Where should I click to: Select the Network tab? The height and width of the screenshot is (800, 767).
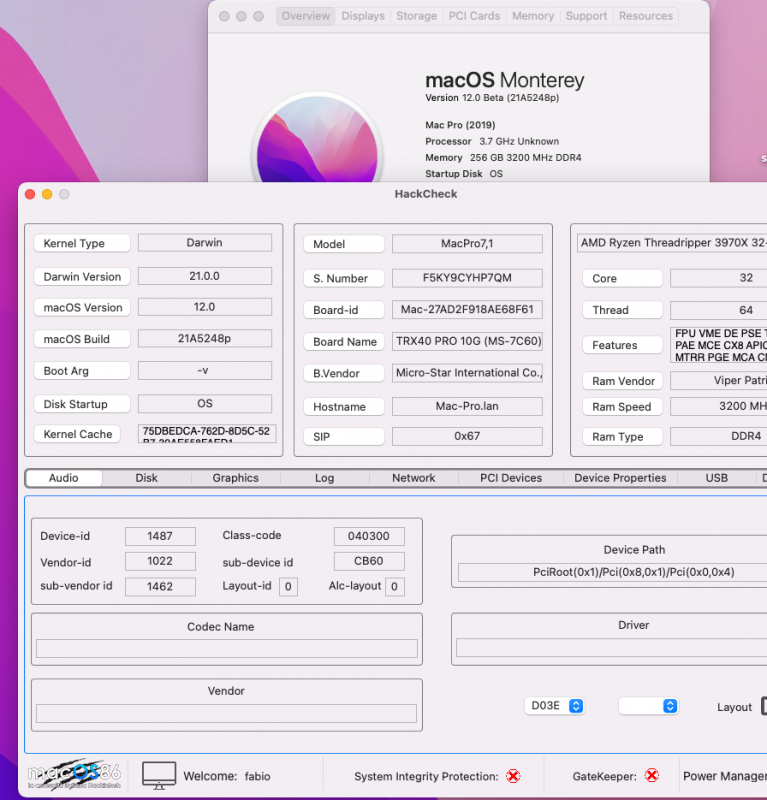pos(413,478)
